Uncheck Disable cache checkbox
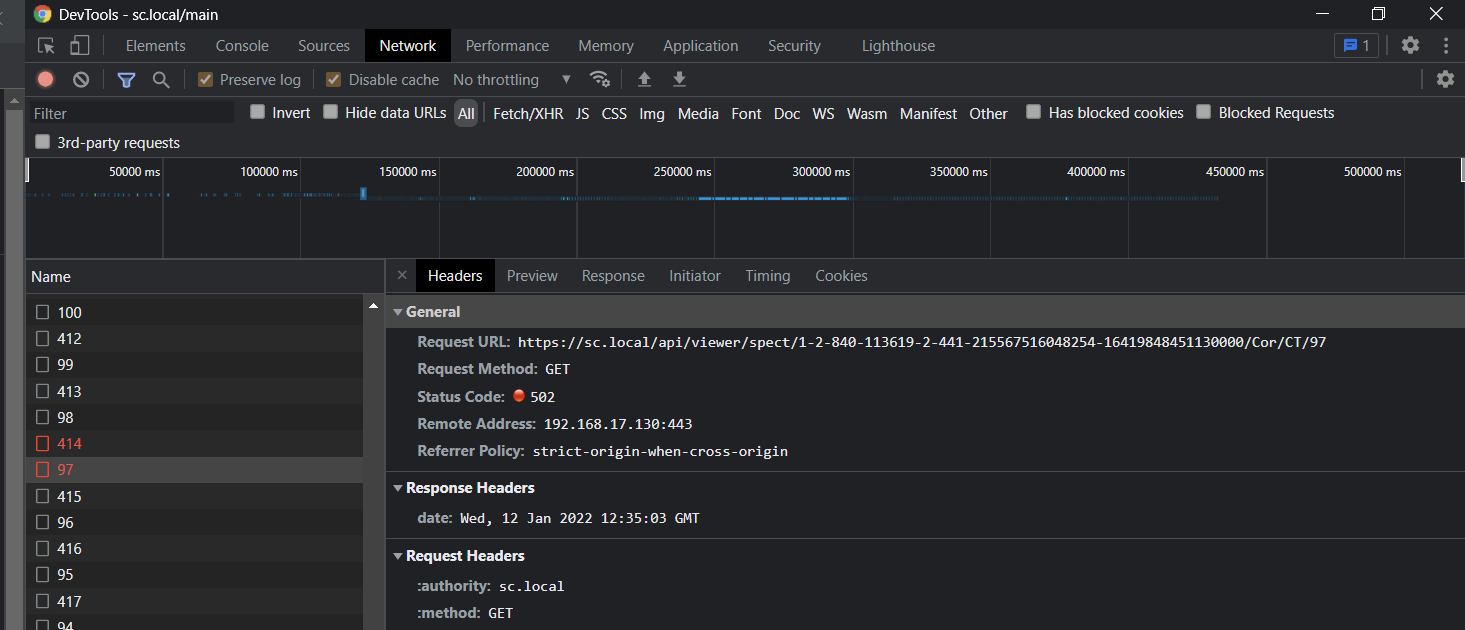The height and width of the screenshot is (630, 1465). [334, 79]
